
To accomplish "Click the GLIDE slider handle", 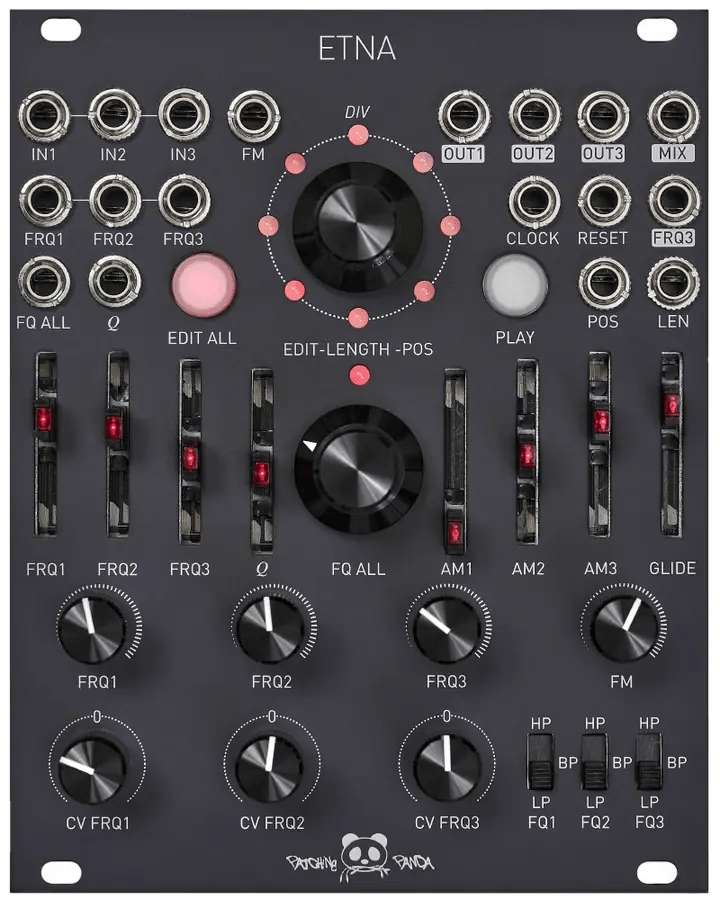I will point(671,406).
